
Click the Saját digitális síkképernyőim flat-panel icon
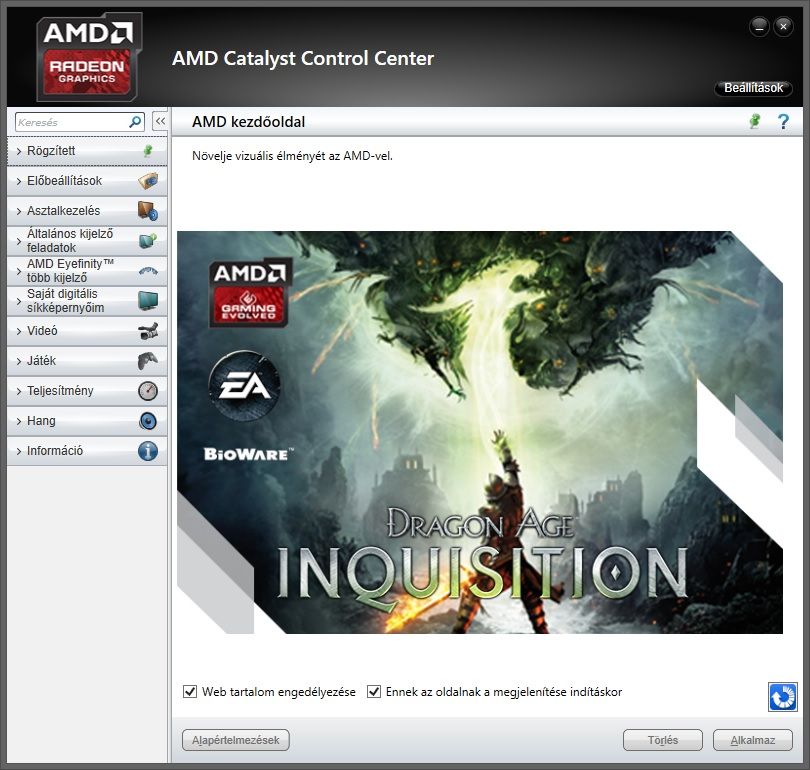[x=148, y=301]
